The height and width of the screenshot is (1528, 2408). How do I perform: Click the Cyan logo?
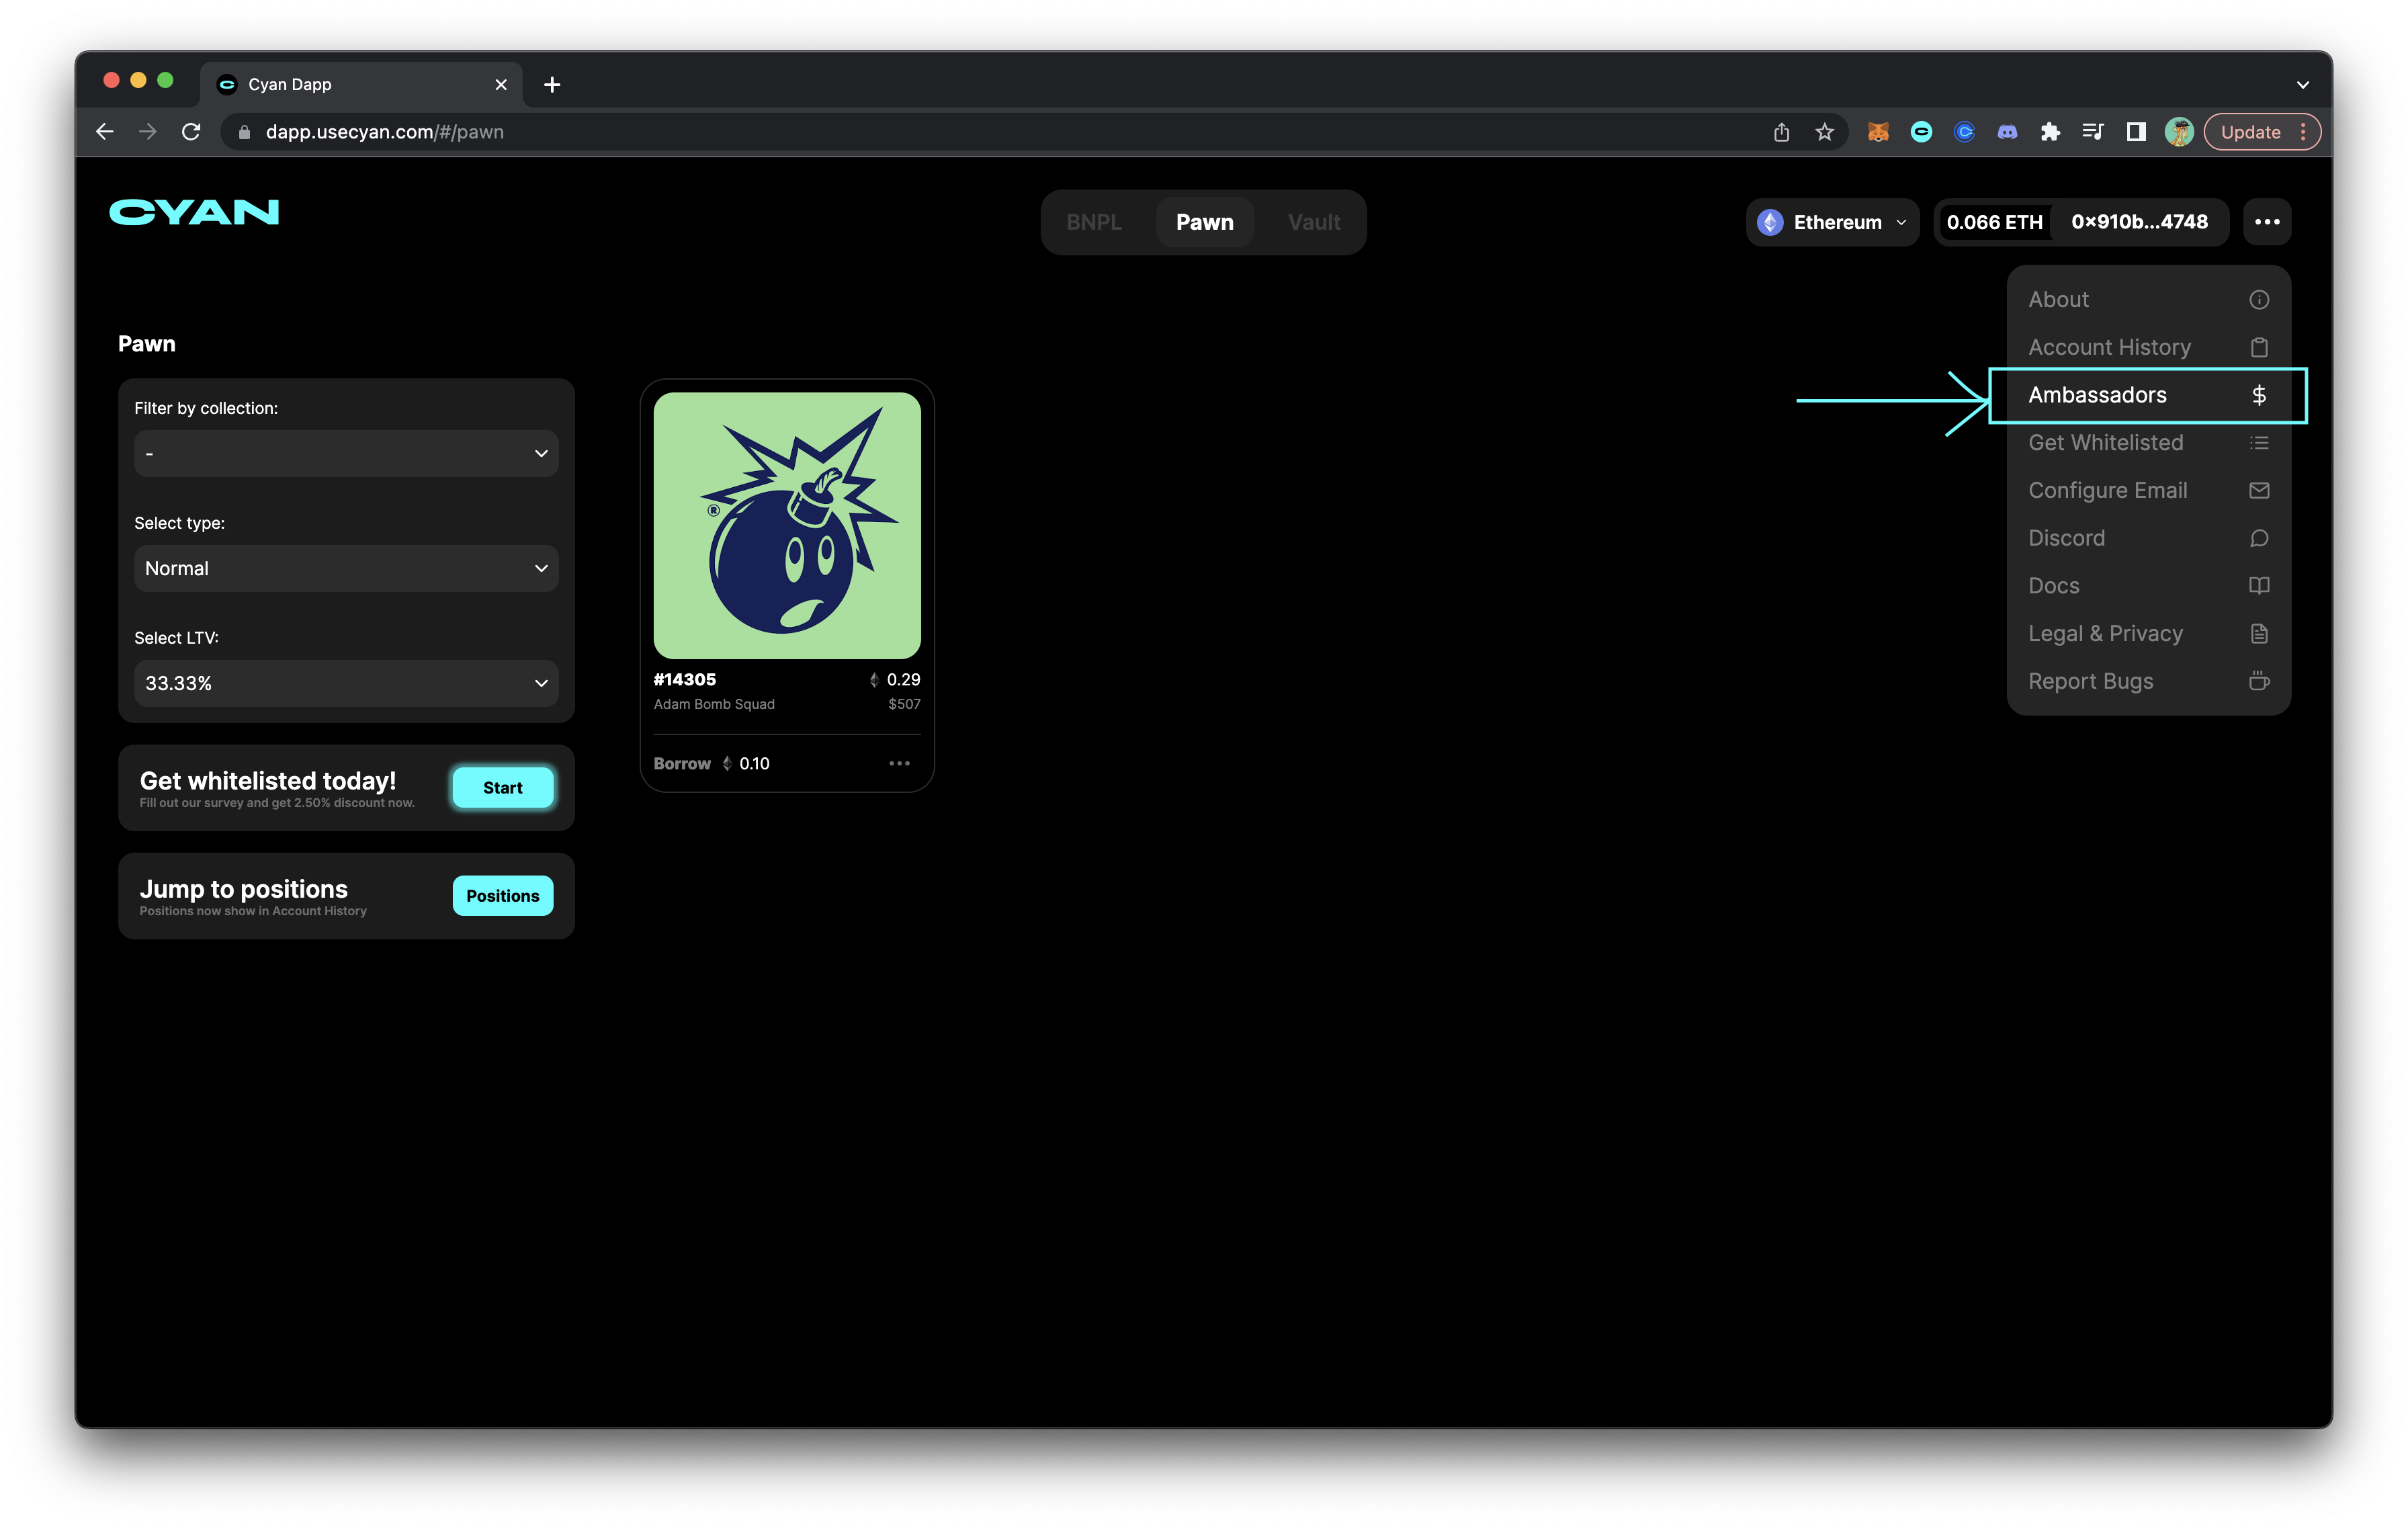coord(194,212)
